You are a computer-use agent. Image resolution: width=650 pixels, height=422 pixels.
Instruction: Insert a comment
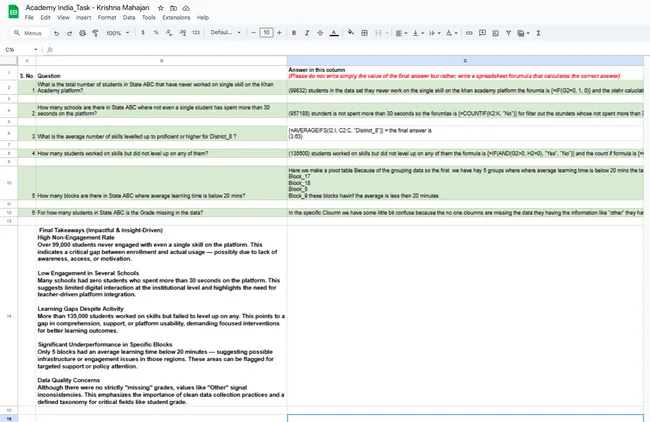(482, 33)
